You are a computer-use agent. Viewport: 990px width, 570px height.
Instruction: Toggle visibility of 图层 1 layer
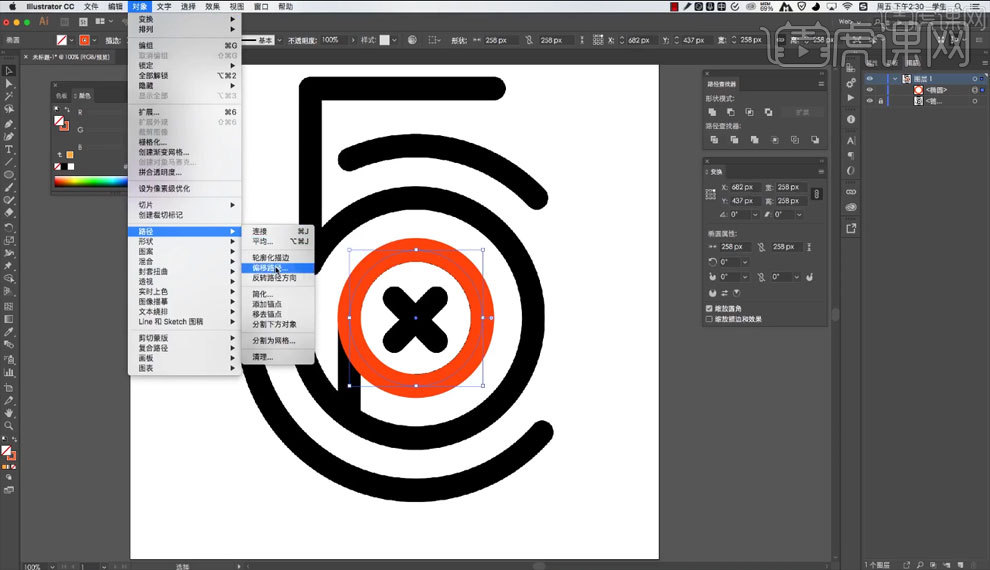tap(870, 79)
